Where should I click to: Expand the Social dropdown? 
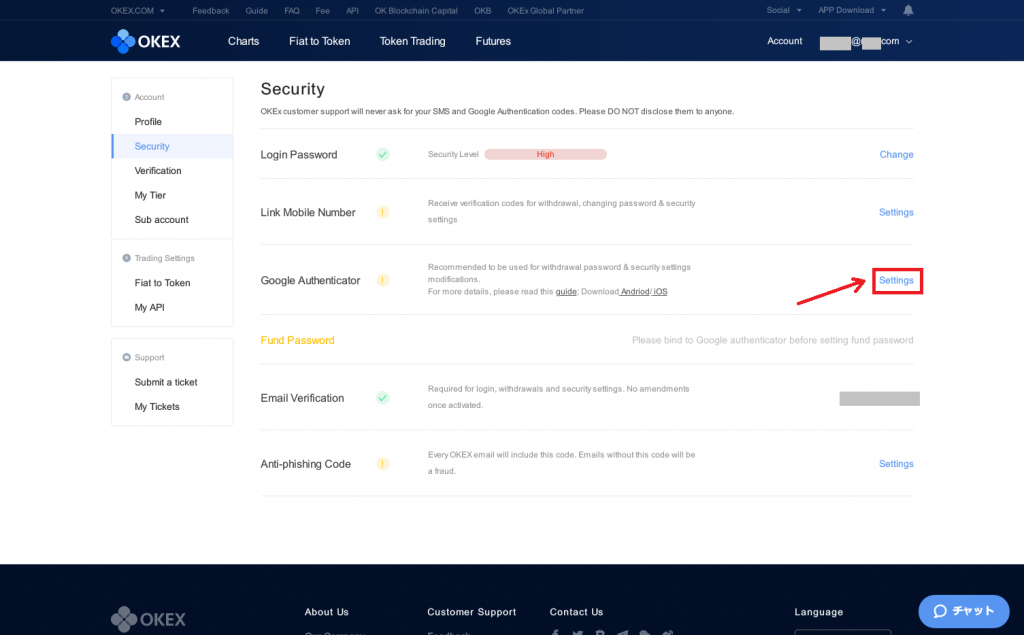[784, 10]
